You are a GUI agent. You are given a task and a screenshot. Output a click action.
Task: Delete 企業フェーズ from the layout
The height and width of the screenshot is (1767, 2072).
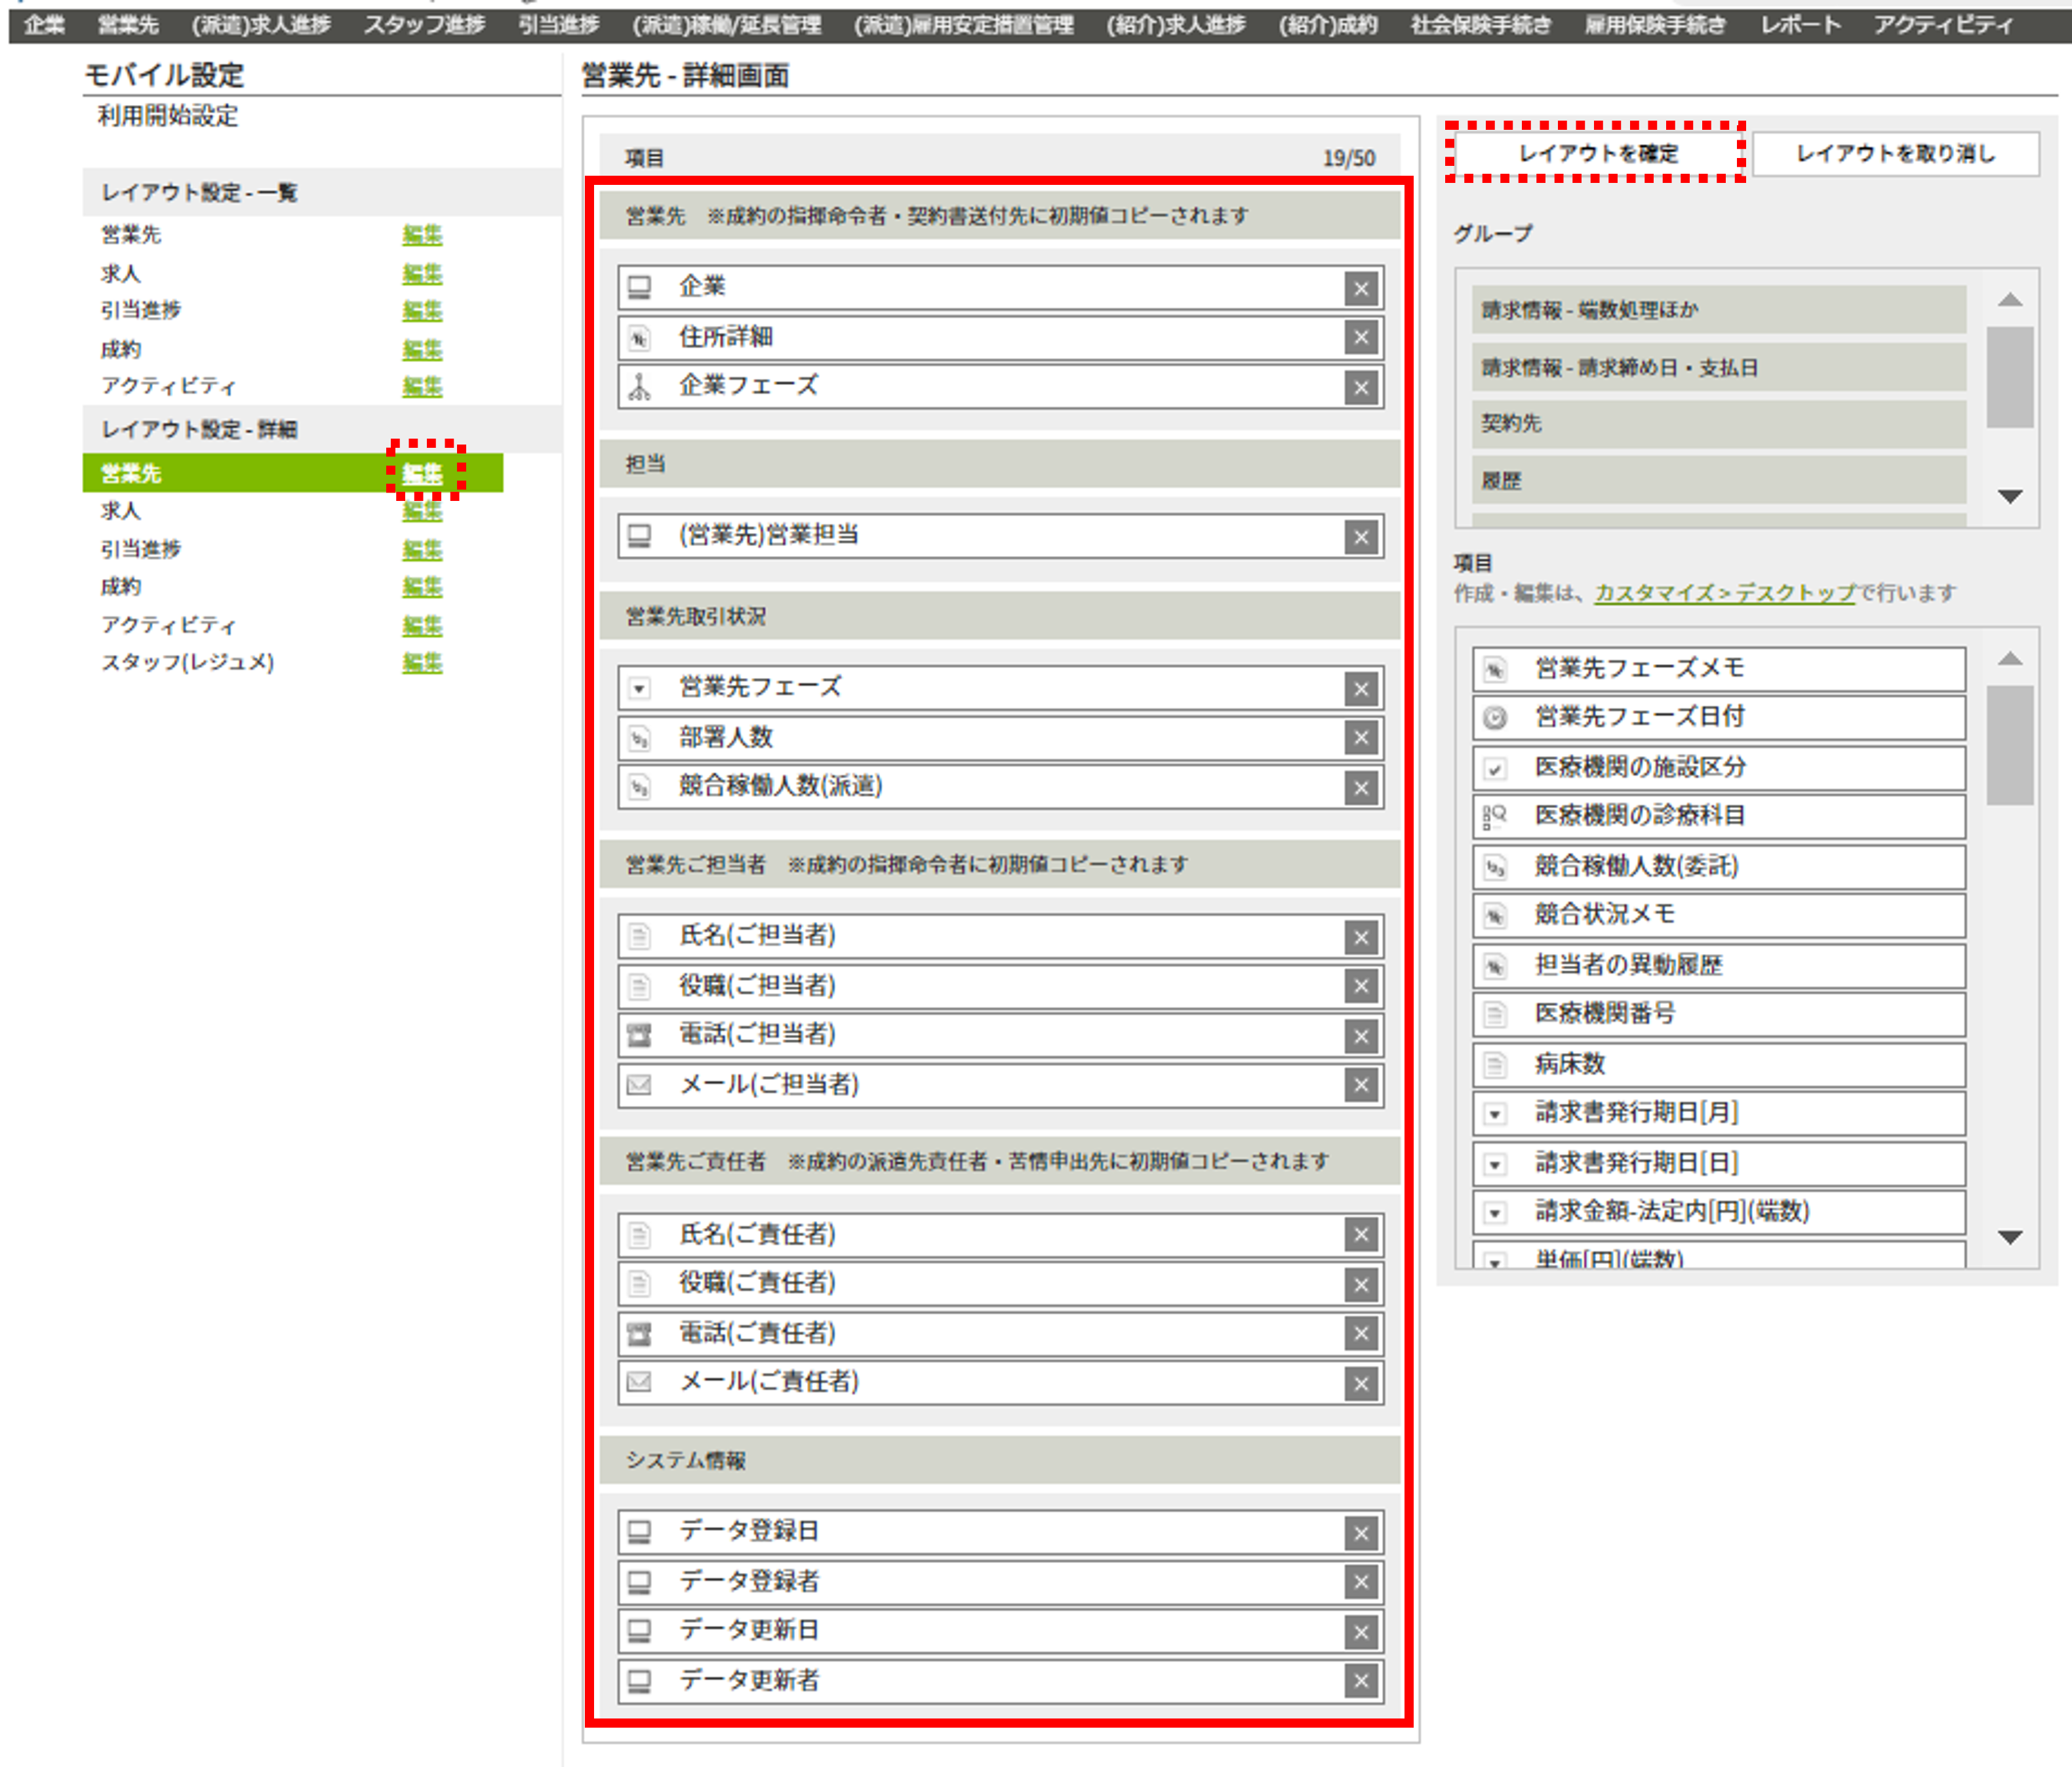[1360, 387]
